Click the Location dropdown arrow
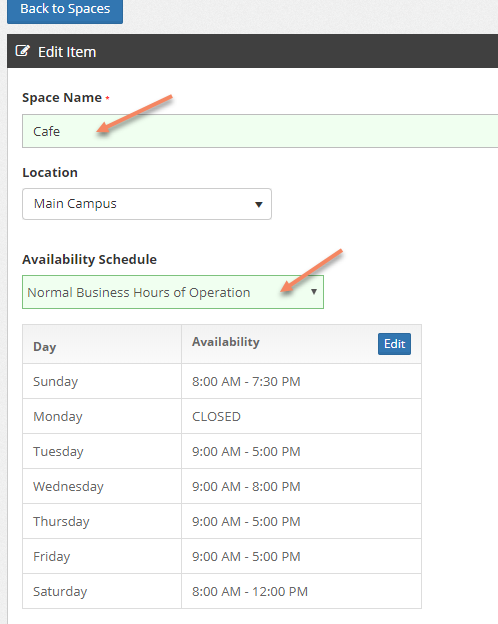Screen dimensions: 498x624 pyautogui.click(x=259, y=204)
